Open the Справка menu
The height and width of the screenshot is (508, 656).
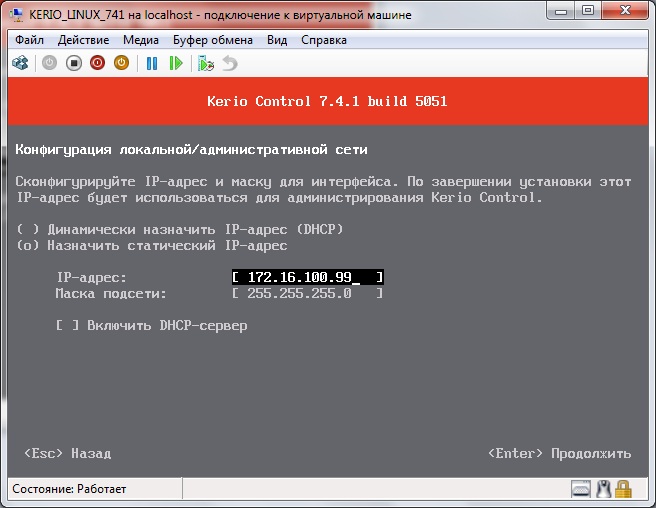pyautogui.click(x=324, y=40)
